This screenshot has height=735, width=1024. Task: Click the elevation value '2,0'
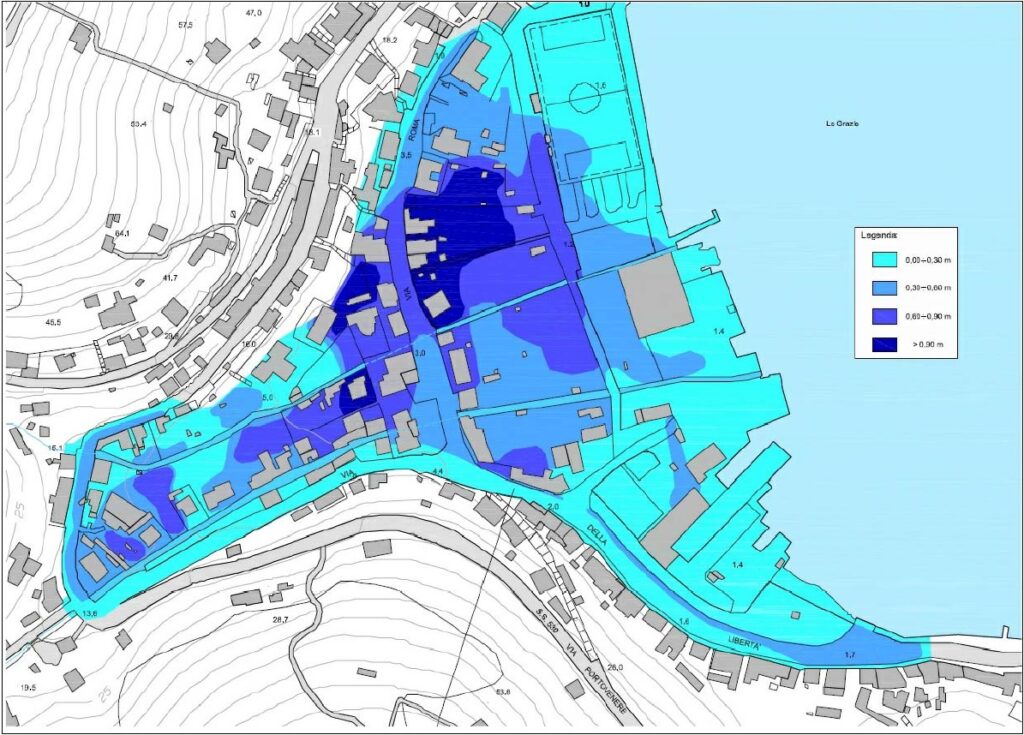(553, 507)
